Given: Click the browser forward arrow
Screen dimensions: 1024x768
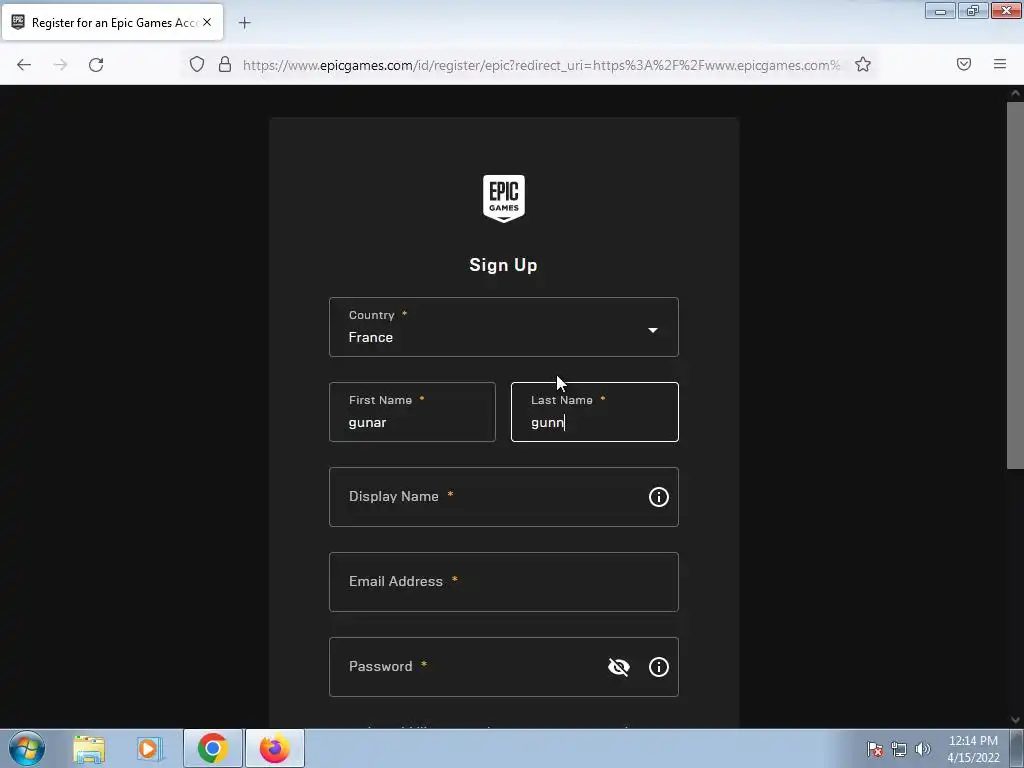Looking at the screenshot, I should 60,65.
